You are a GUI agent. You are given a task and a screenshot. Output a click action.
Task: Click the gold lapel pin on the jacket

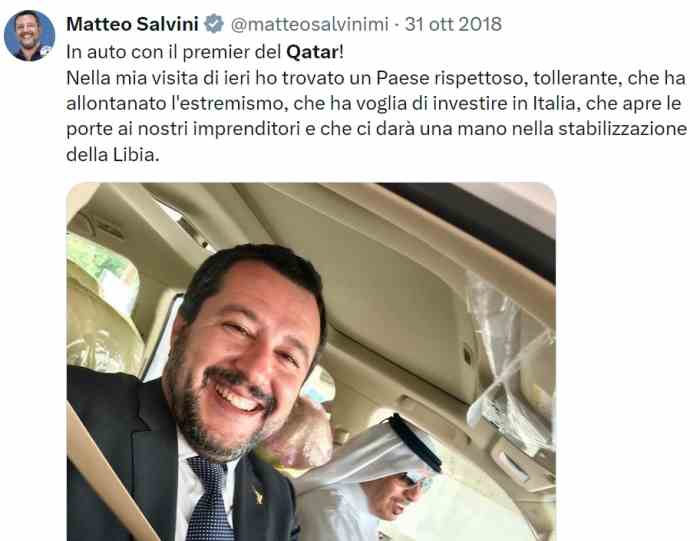[257, 494]
